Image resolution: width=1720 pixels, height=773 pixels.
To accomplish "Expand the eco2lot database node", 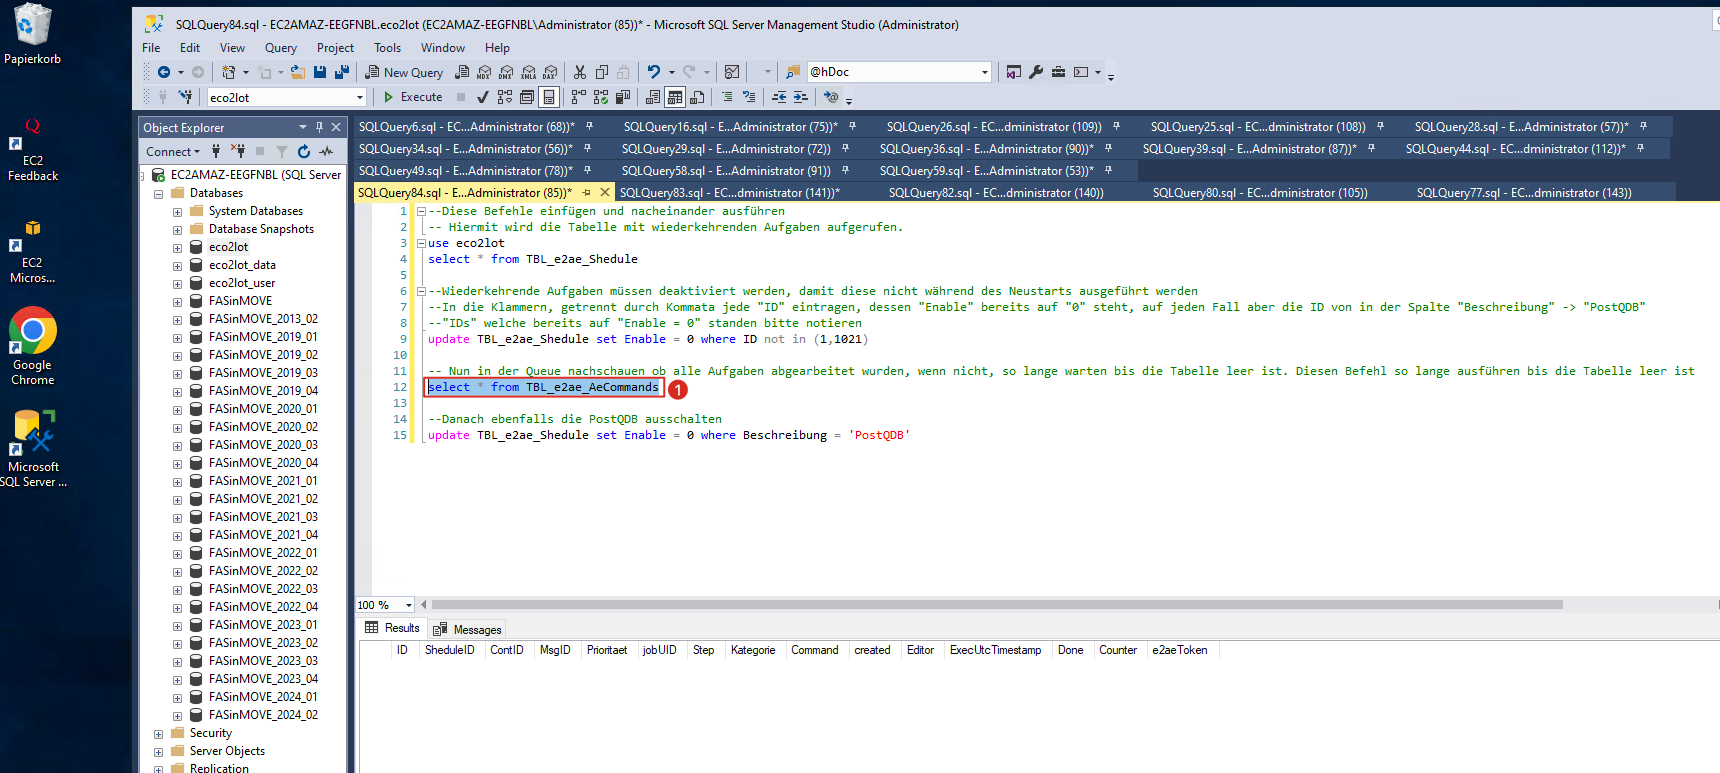I will [x=177, y=248].
